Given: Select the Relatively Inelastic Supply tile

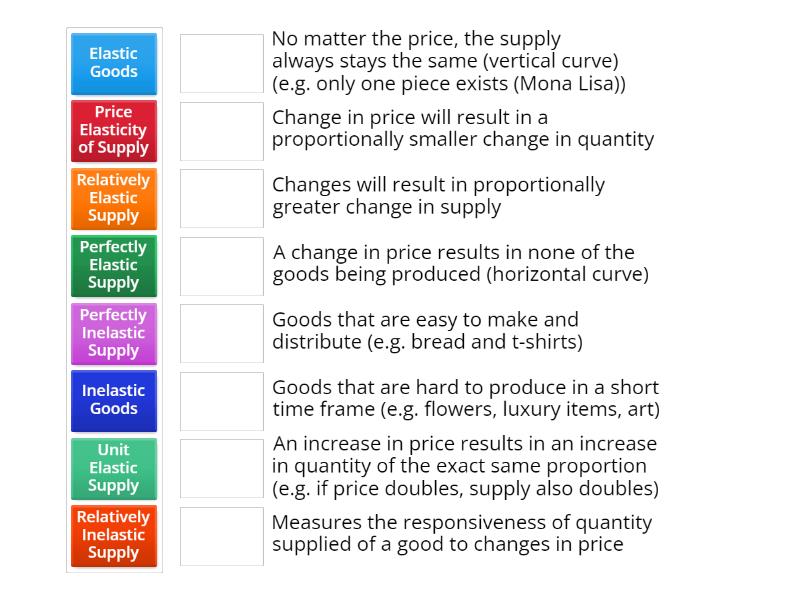Looking at the screenshot, I should pyautogui.click(x=113, y=535).
